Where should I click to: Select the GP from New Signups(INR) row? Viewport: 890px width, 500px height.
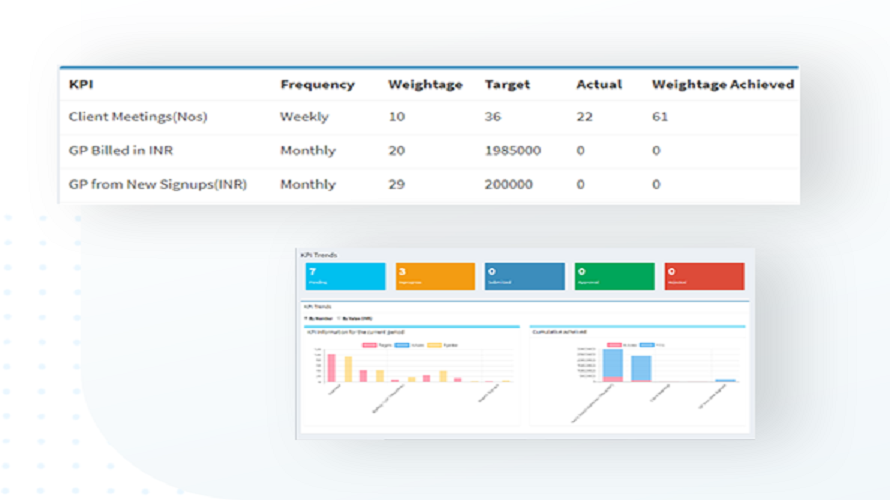[430, 184]
